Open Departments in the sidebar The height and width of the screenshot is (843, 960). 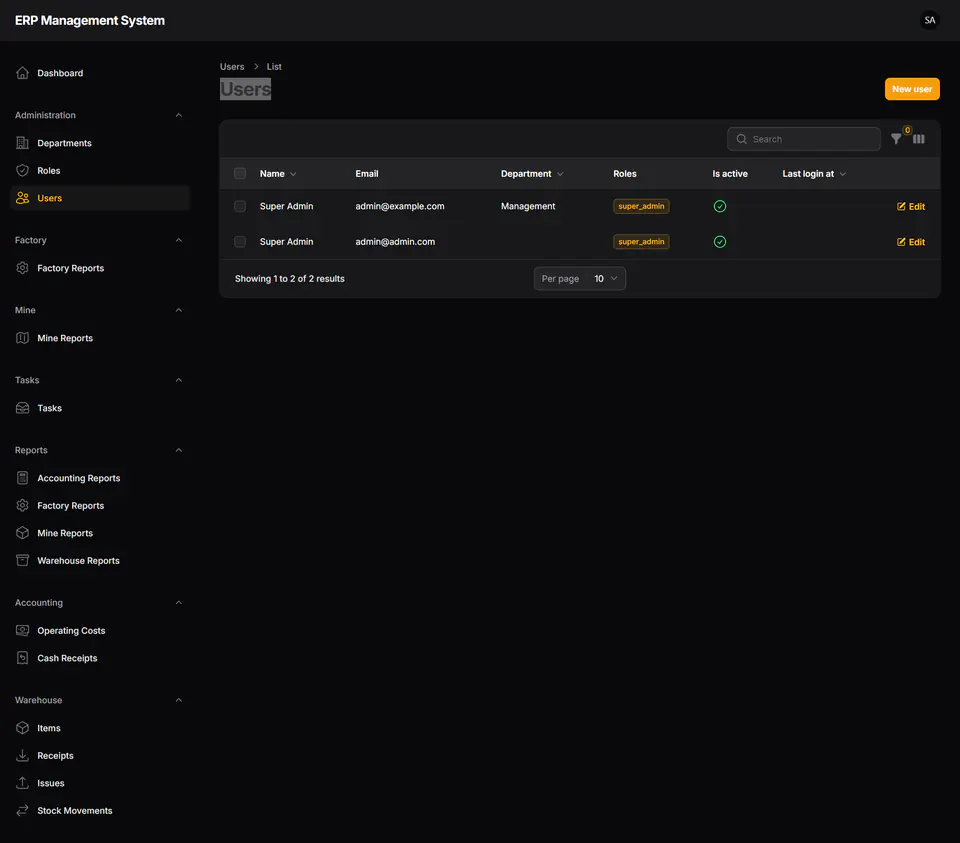[100, 143]
